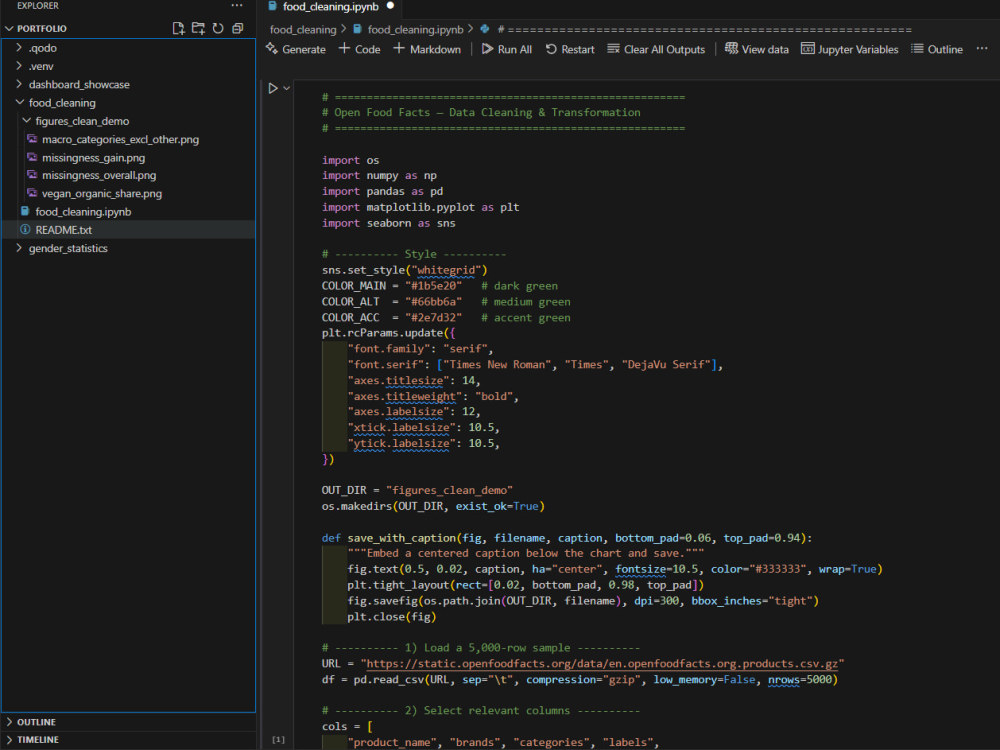Click the New File icon in Explorer header

[179, 28]
